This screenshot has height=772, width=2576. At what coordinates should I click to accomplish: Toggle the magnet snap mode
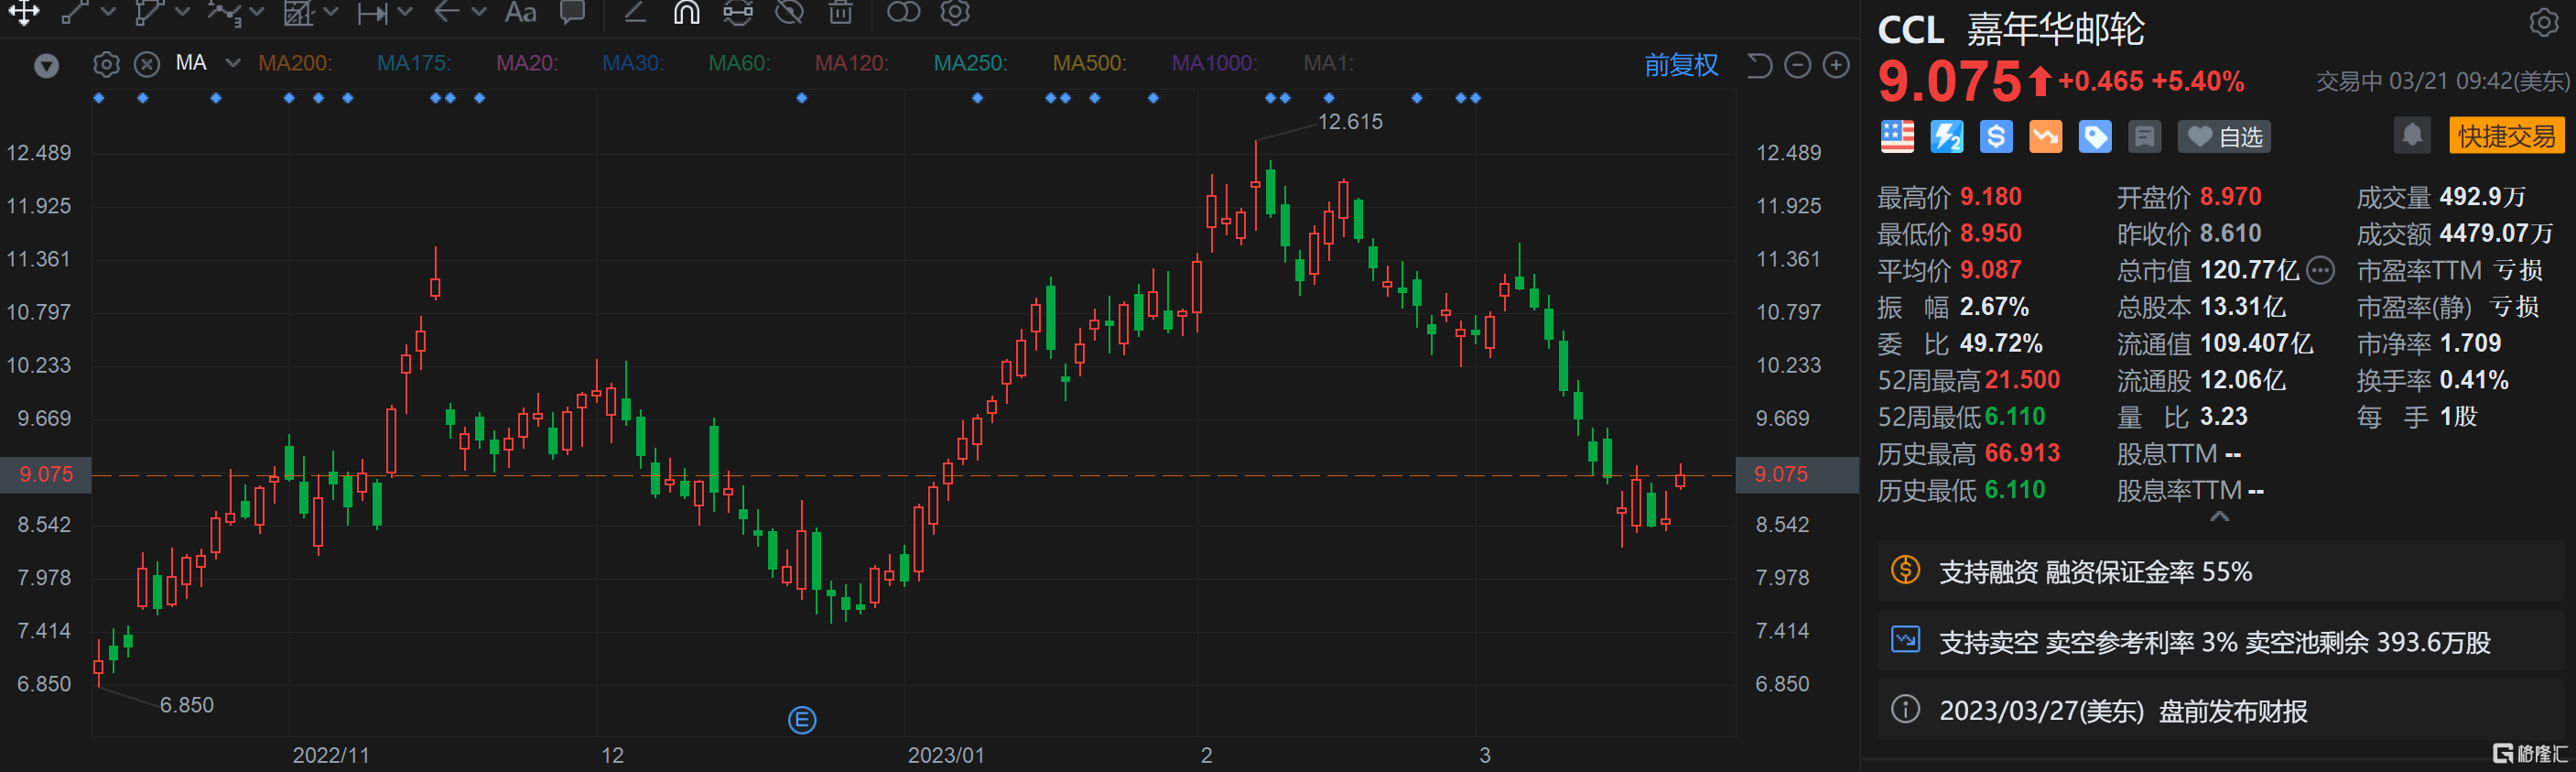pos(686,12)
